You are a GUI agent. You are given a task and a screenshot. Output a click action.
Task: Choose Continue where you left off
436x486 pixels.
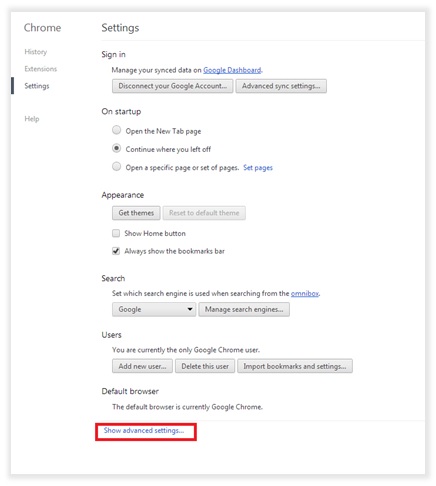coord(116,148)
